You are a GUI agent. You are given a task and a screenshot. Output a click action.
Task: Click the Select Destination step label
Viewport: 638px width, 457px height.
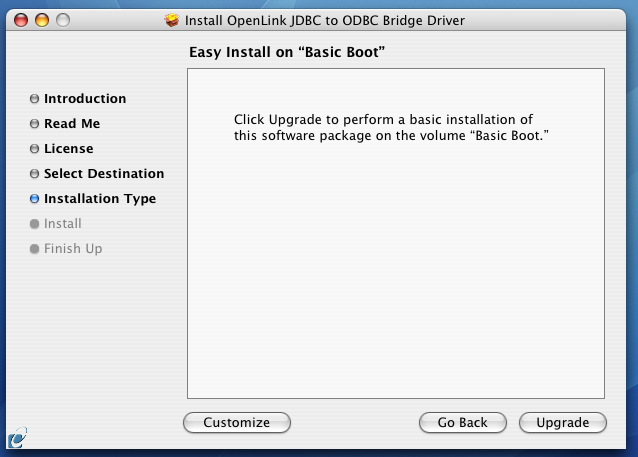point(104,174)
